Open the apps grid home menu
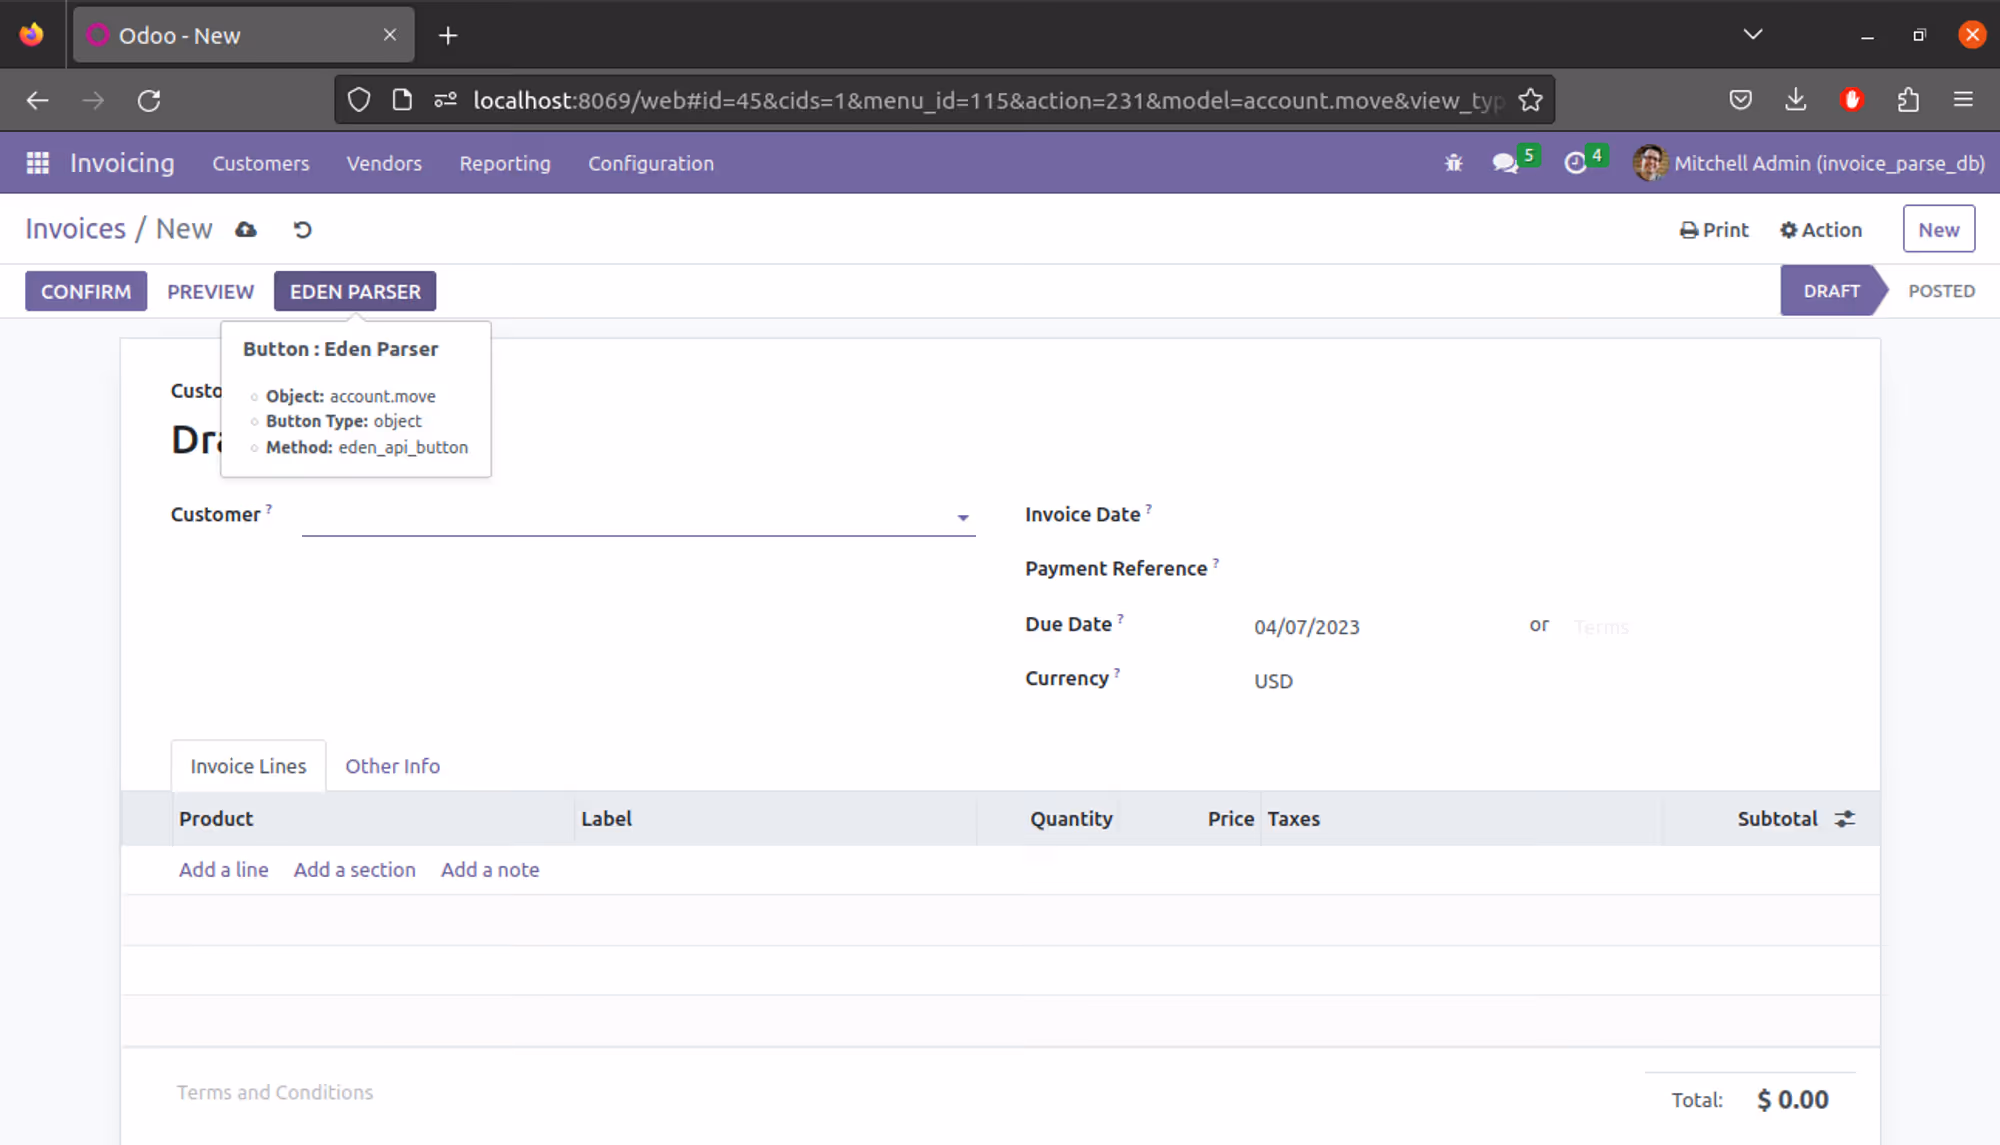Viewport: 2000px width, 1145px height. point(38,163)
